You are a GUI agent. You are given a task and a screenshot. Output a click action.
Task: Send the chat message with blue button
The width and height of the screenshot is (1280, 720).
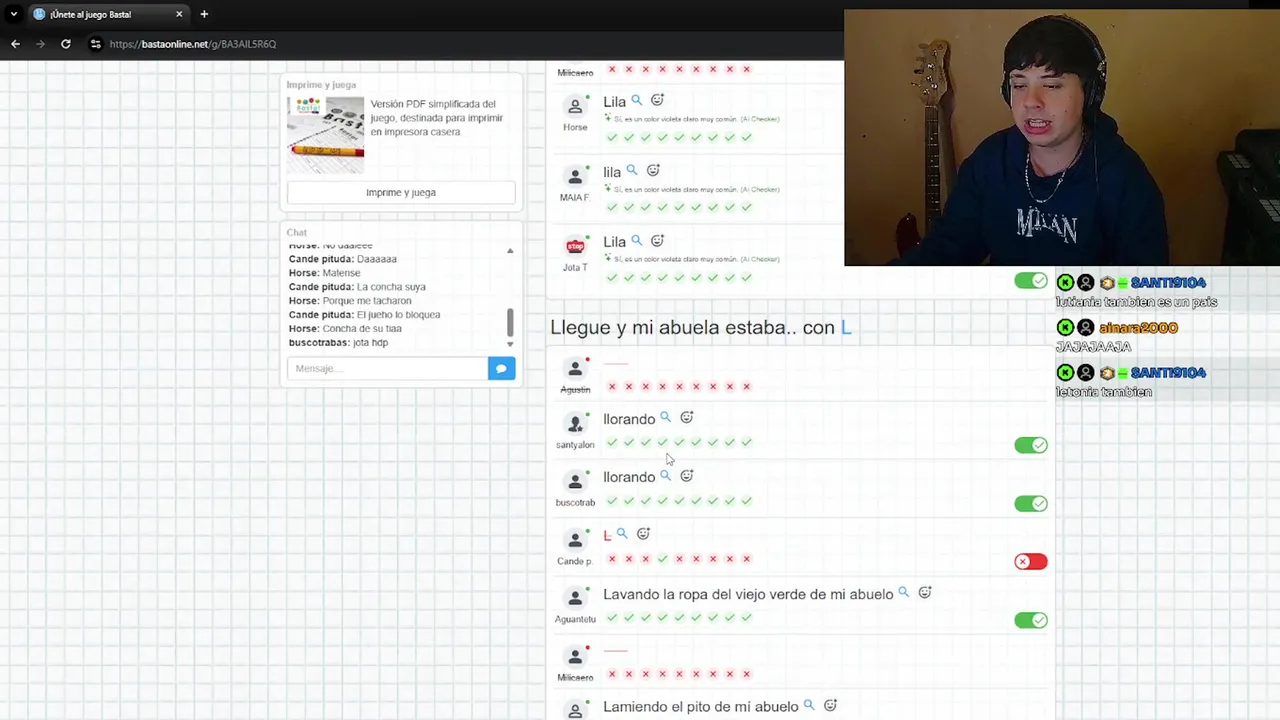pos(501,369)
